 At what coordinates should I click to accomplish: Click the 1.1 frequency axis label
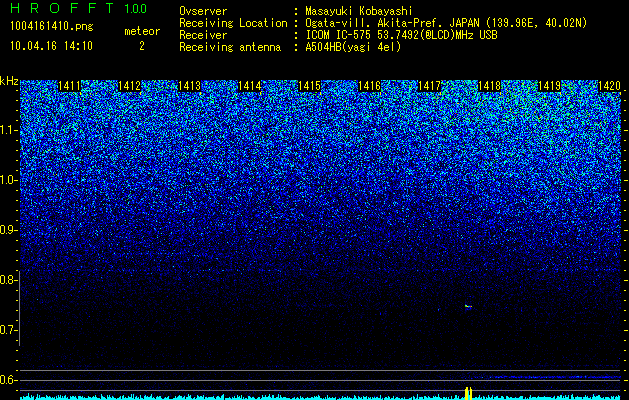(8, 130)
